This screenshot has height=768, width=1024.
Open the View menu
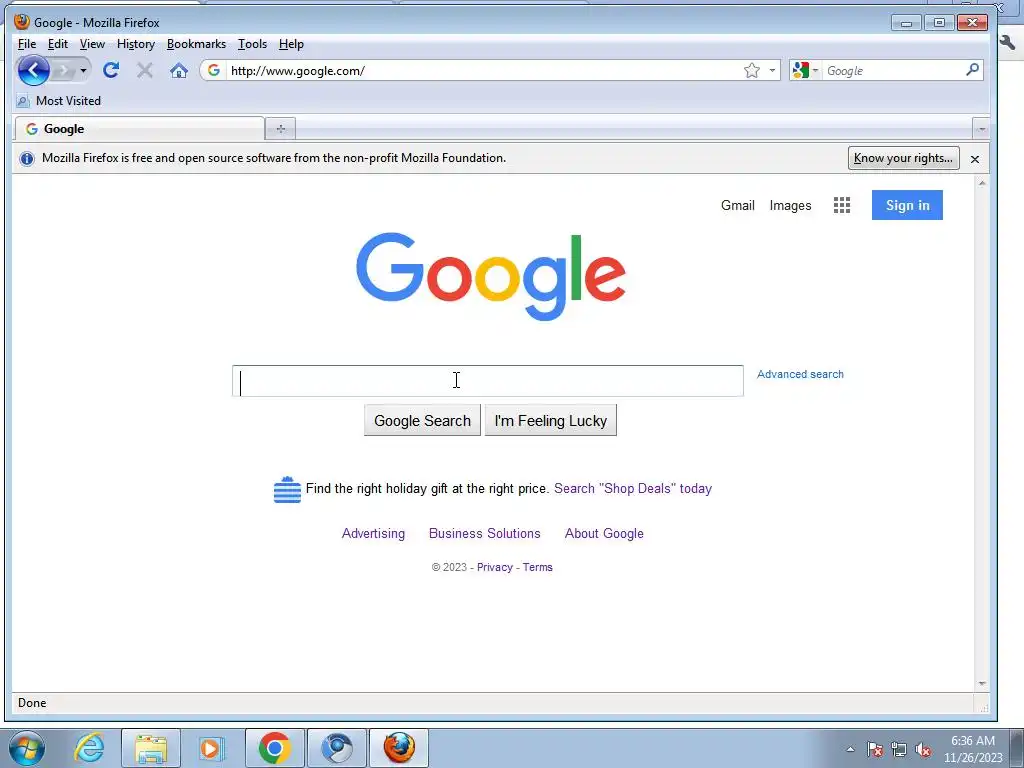pyautogui.click(x=92, y=44)
